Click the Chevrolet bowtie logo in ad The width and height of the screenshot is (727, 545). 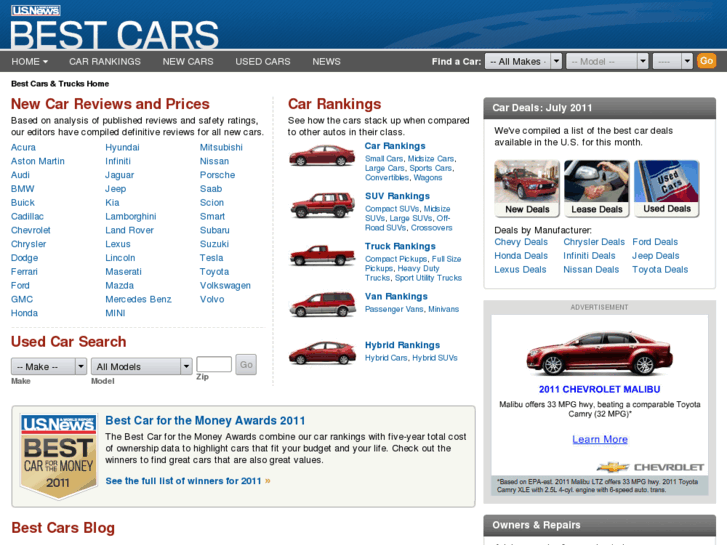tap(612, 467)
